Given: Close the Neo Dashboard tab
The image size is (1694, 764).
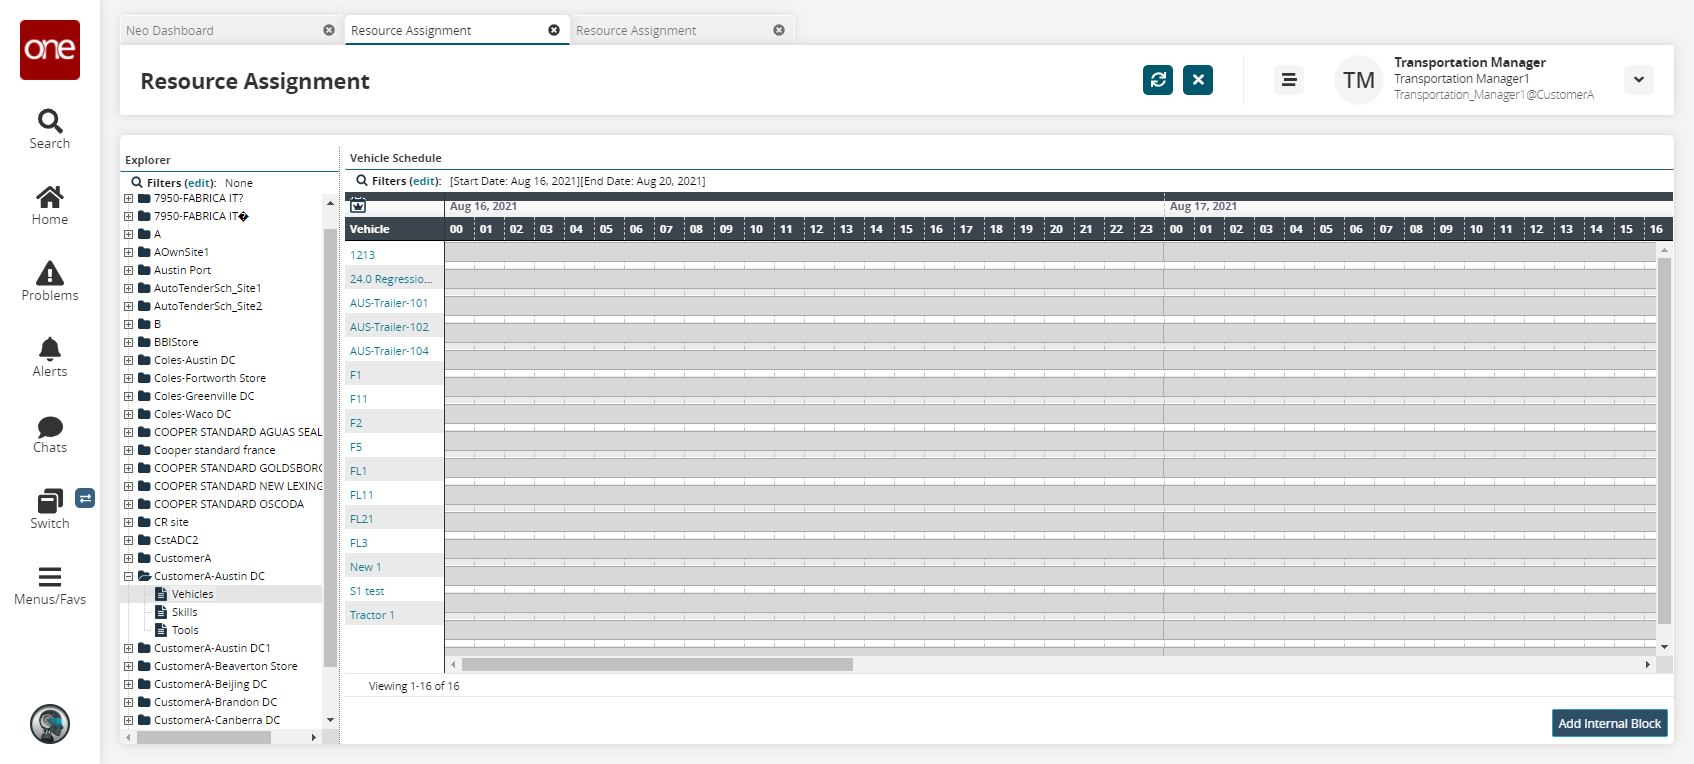Looking at the screenshot, I should tap(329, 30).
